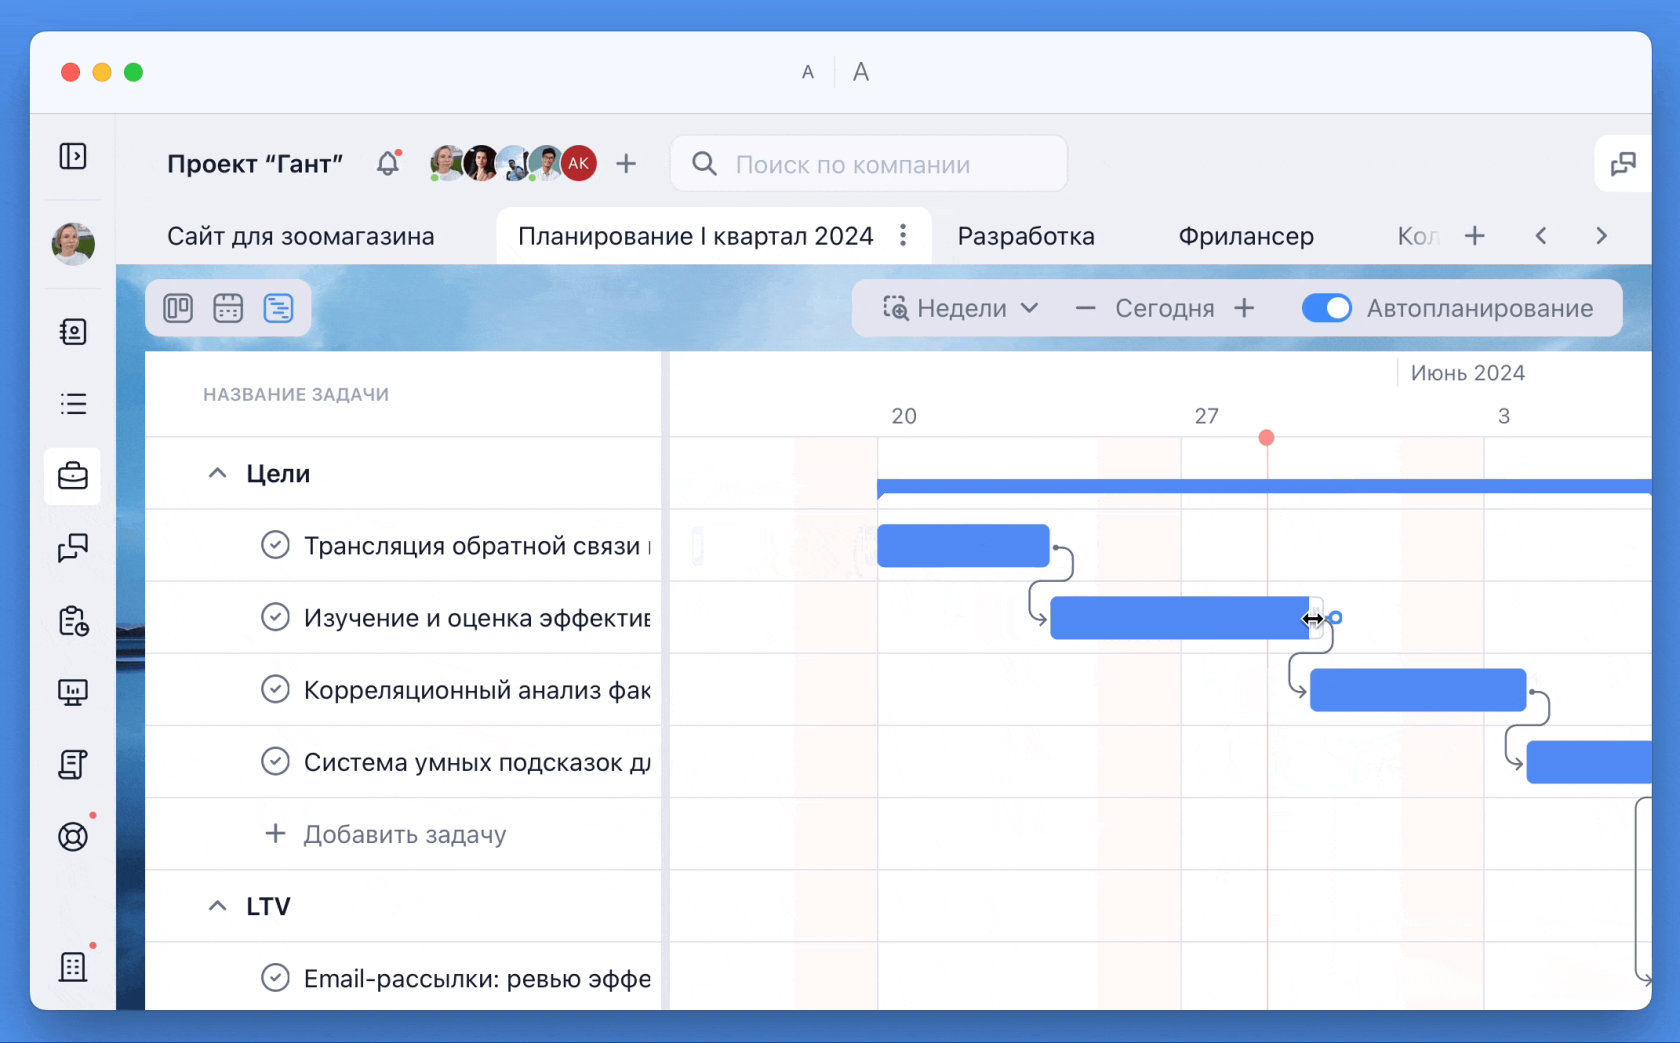Select the Gantt chart view icon

tap(278, 308)
